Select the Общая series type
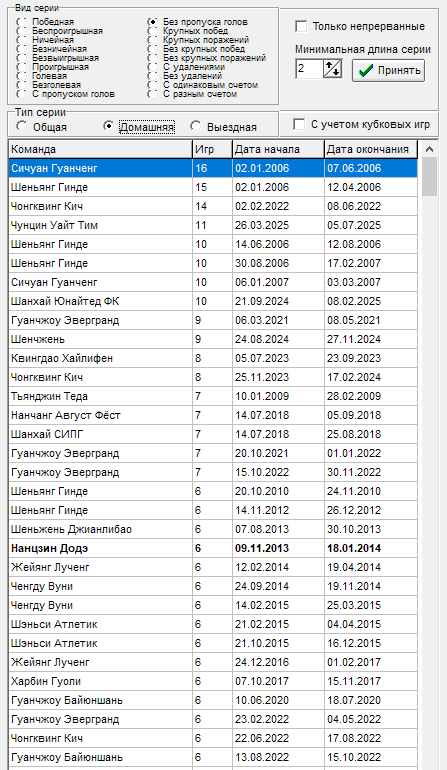Image resolution: width=447 pixels, height=770 pixels. tap(22, 127)
